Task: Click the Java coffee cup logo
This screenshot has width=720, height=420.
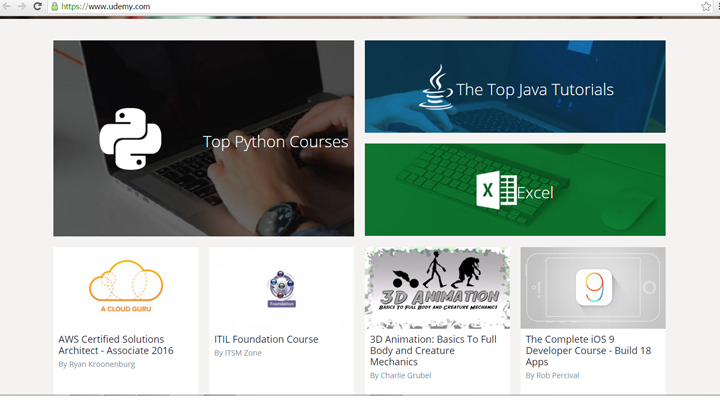Action: 436,87
